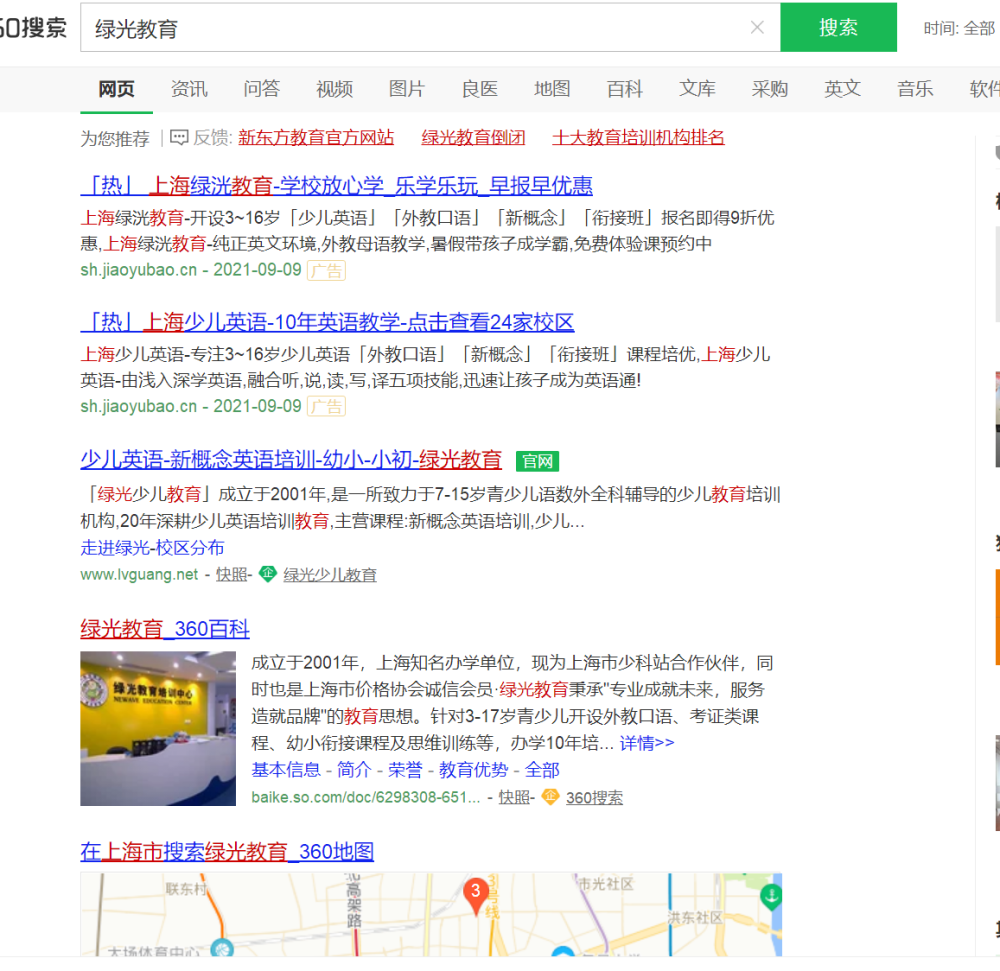Screen dimensions: 1000x971
Task: Open the 绿光少儿教育 verified link
Action: click(330, 574)
